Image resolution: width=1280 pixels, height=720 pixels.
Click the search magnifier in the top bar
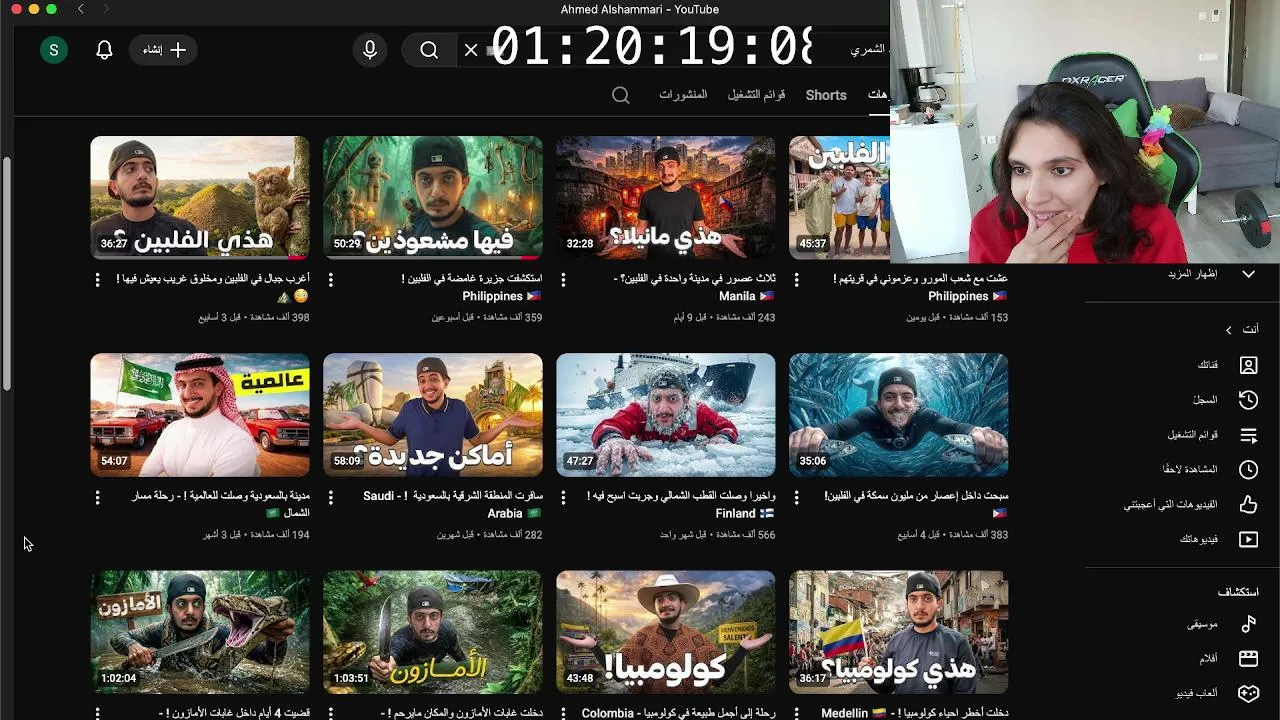[x=429, y=50]
